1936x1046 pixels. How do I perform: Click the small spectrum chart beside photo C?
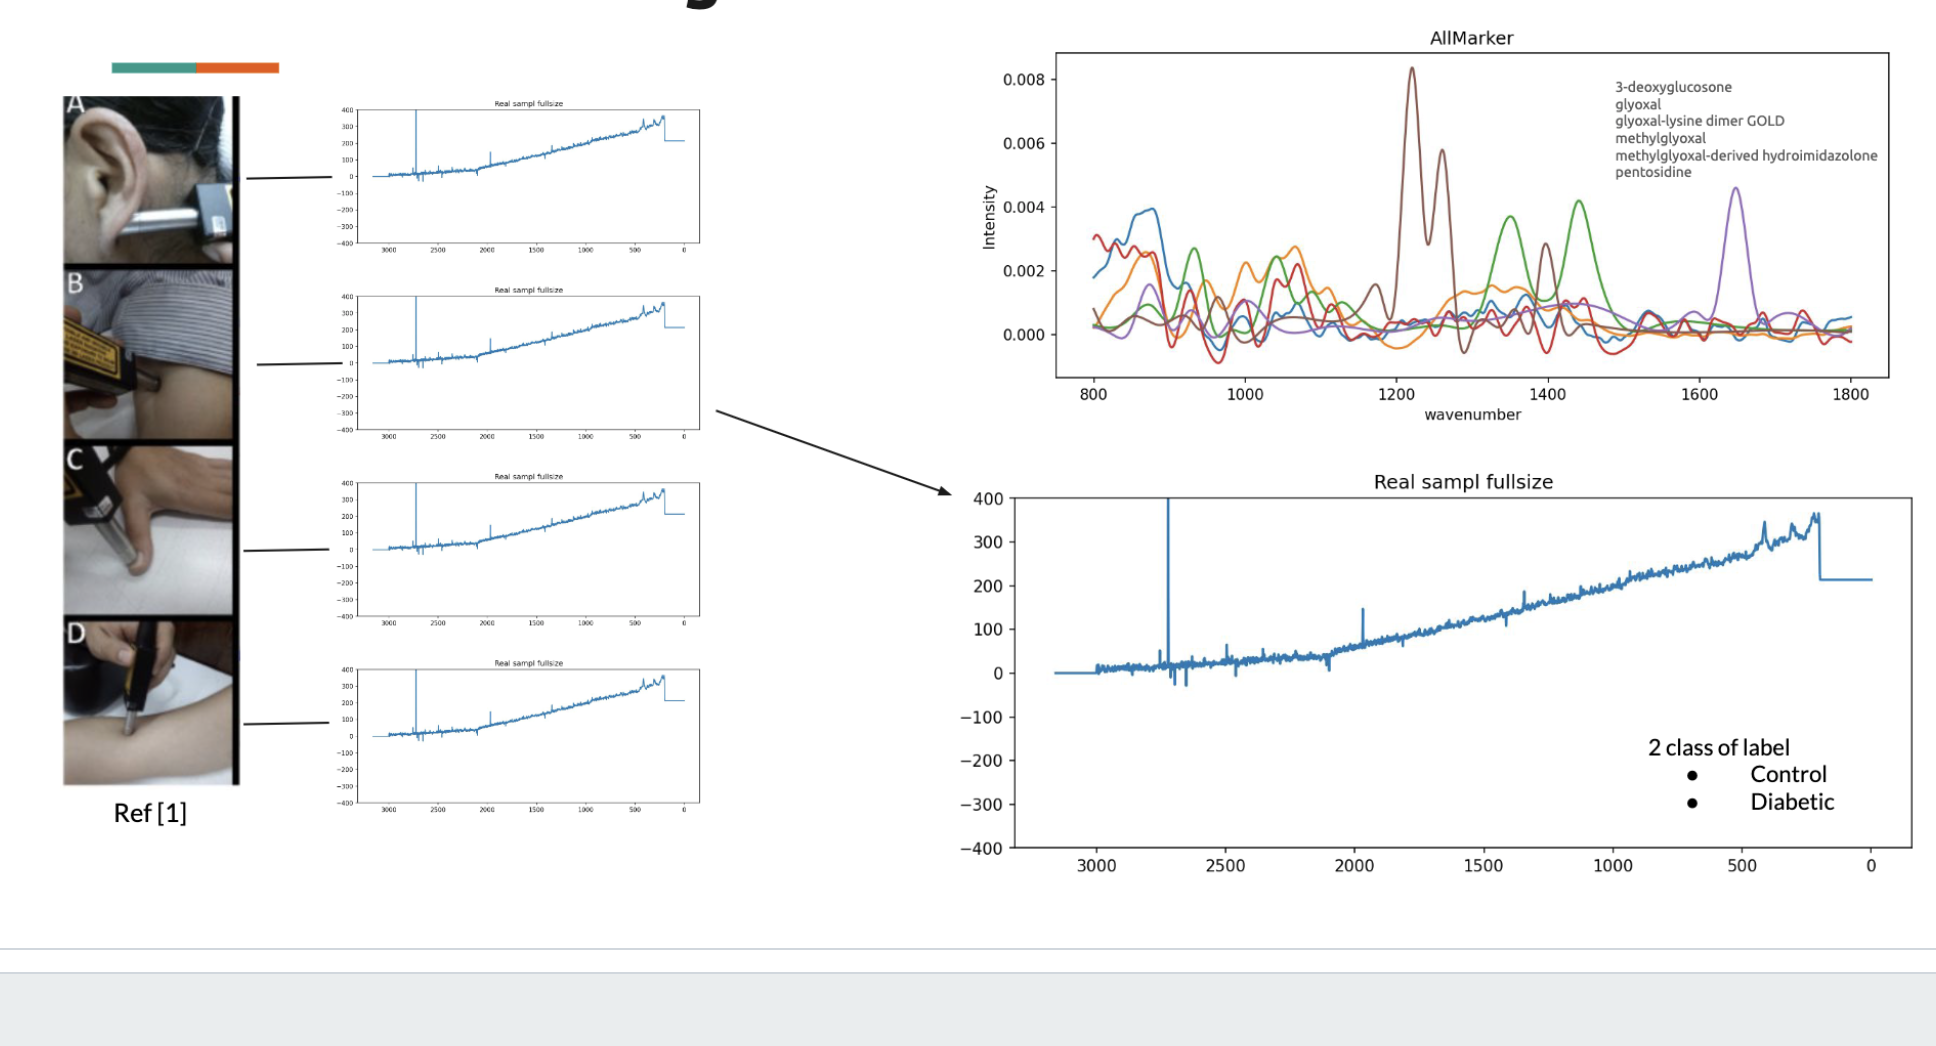pos(528,549)
